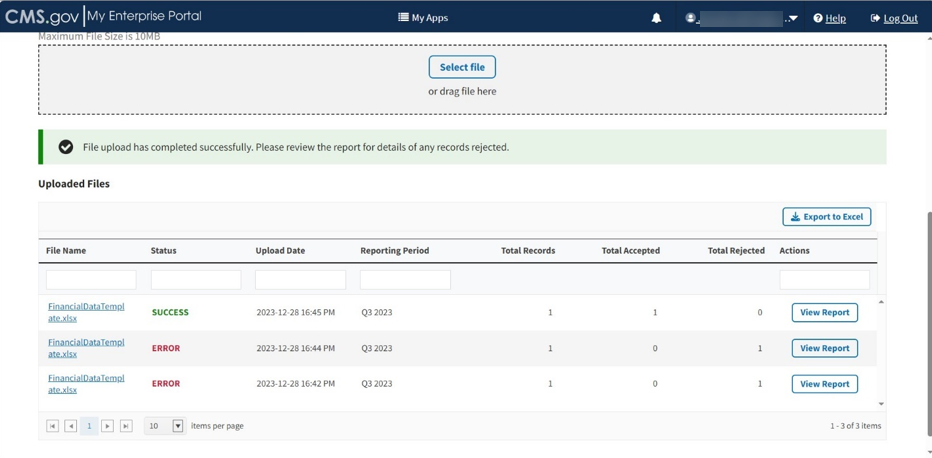The width and height of the screenshot is (932, 458).
Task: Log out of the portal
Action: 894,18
